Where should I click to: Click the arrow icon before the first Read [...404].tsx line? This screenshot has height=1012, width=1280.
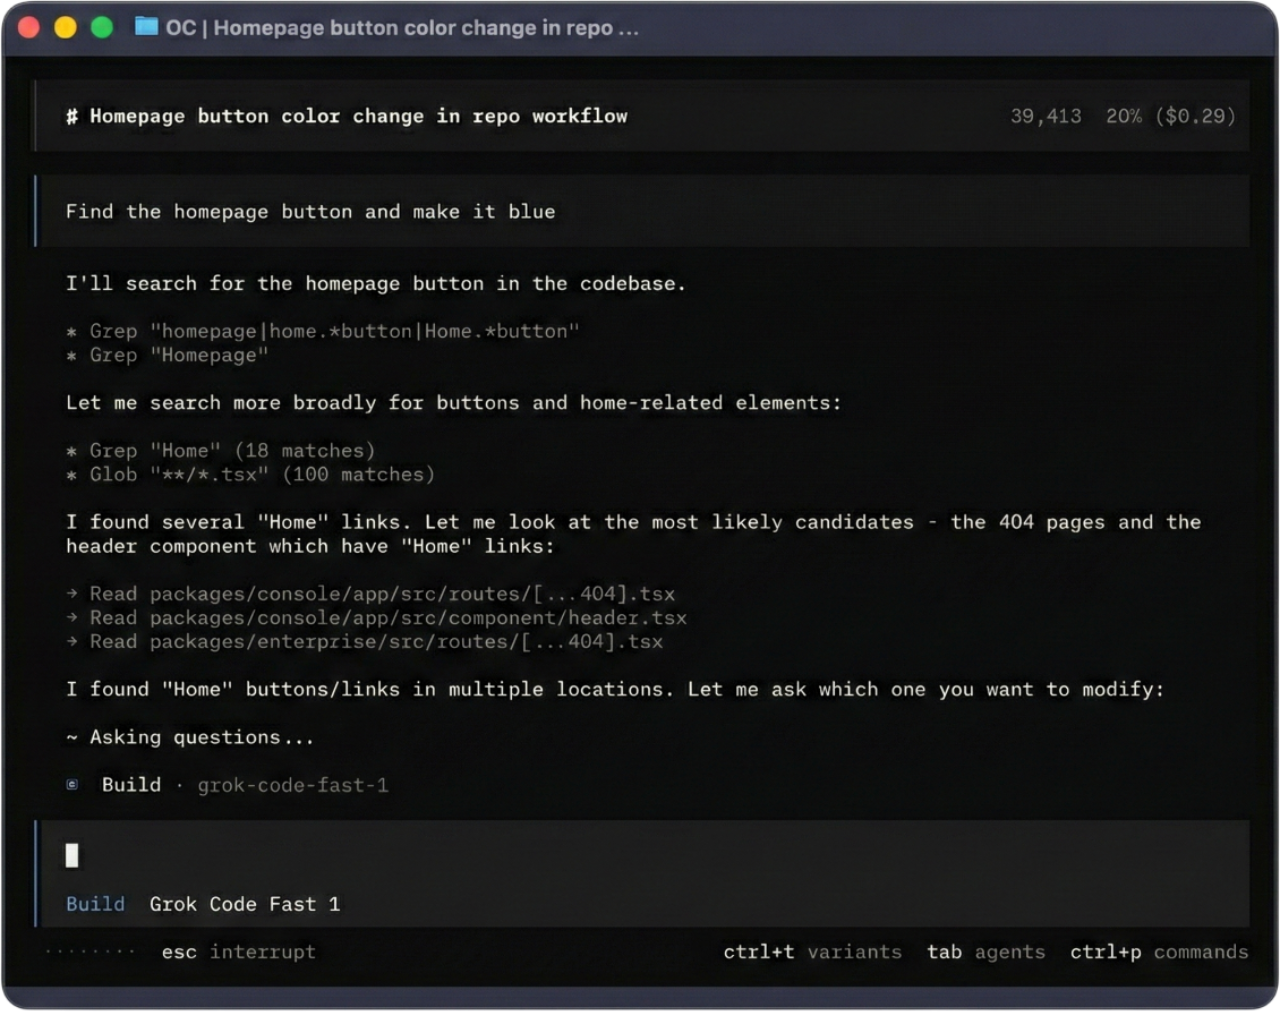71,593
